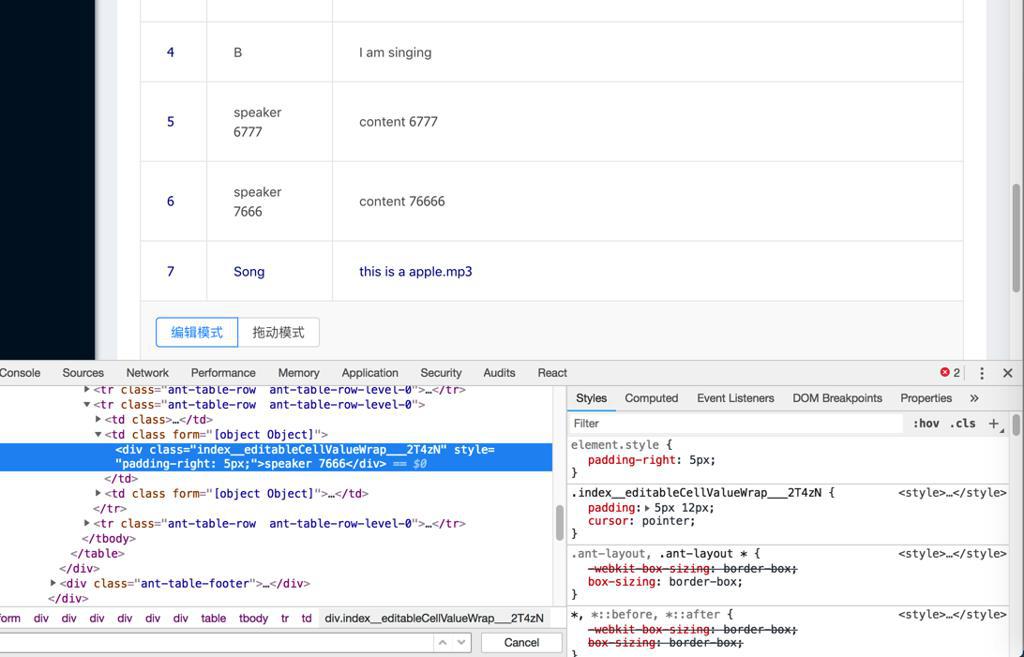Jump to next search result arrow
The width and height of the screenshot is (1024, 657).
pos(461,642)
